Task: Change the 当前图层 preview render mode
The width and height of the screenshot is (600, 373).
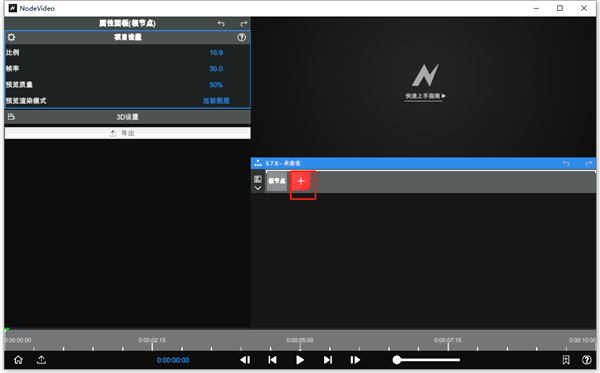Action: click(216, 101)
